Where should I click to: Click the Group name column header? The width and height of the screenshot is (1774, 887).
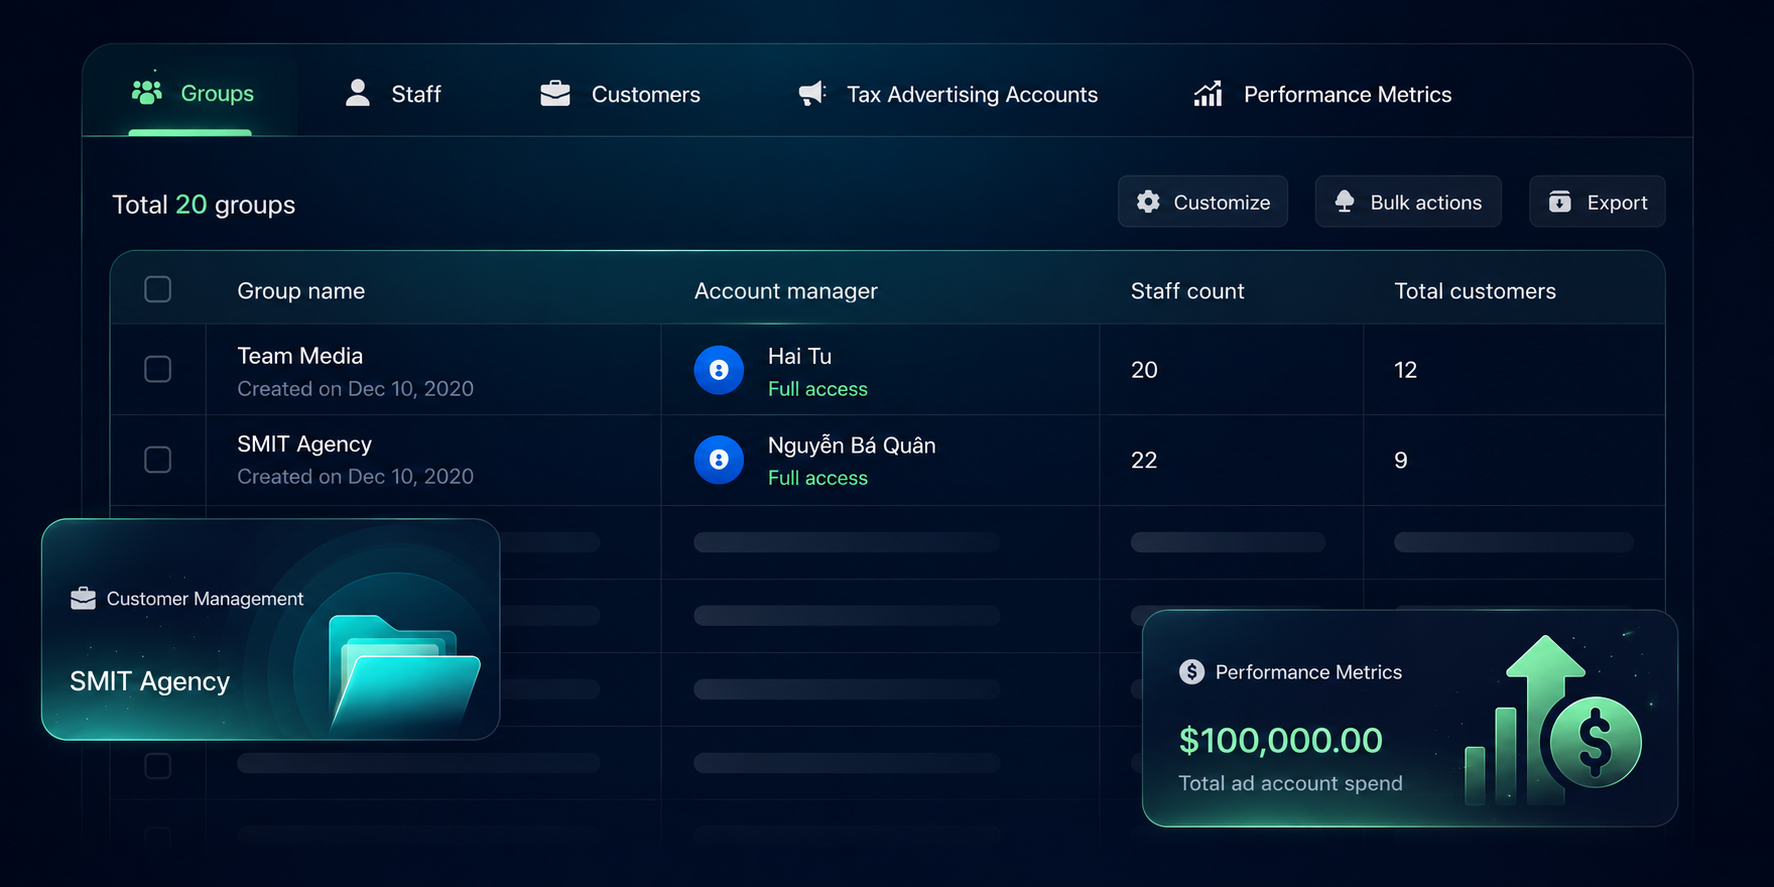pyautogui.click(x=301, y=291)
